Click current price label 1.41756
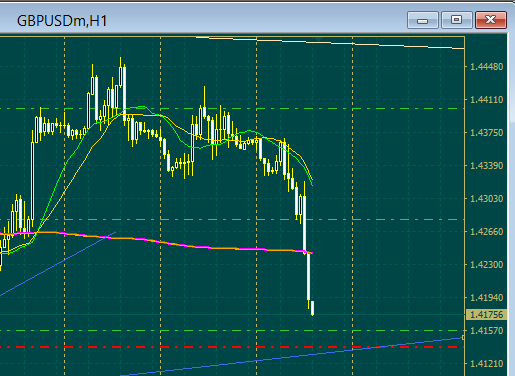The width and height of the screenshot is (515, 376). [486, 314]
